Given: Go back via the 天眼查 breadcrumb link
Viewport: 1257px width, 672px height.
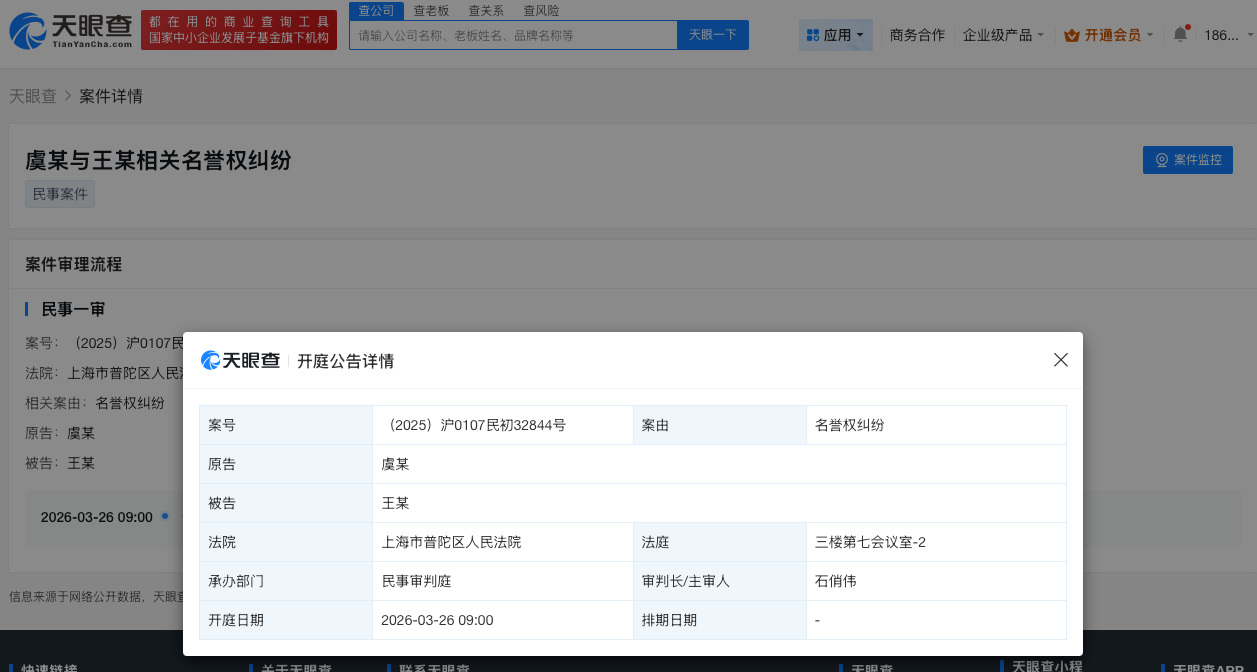Looking at the screenshot, I should click(33, 96).
